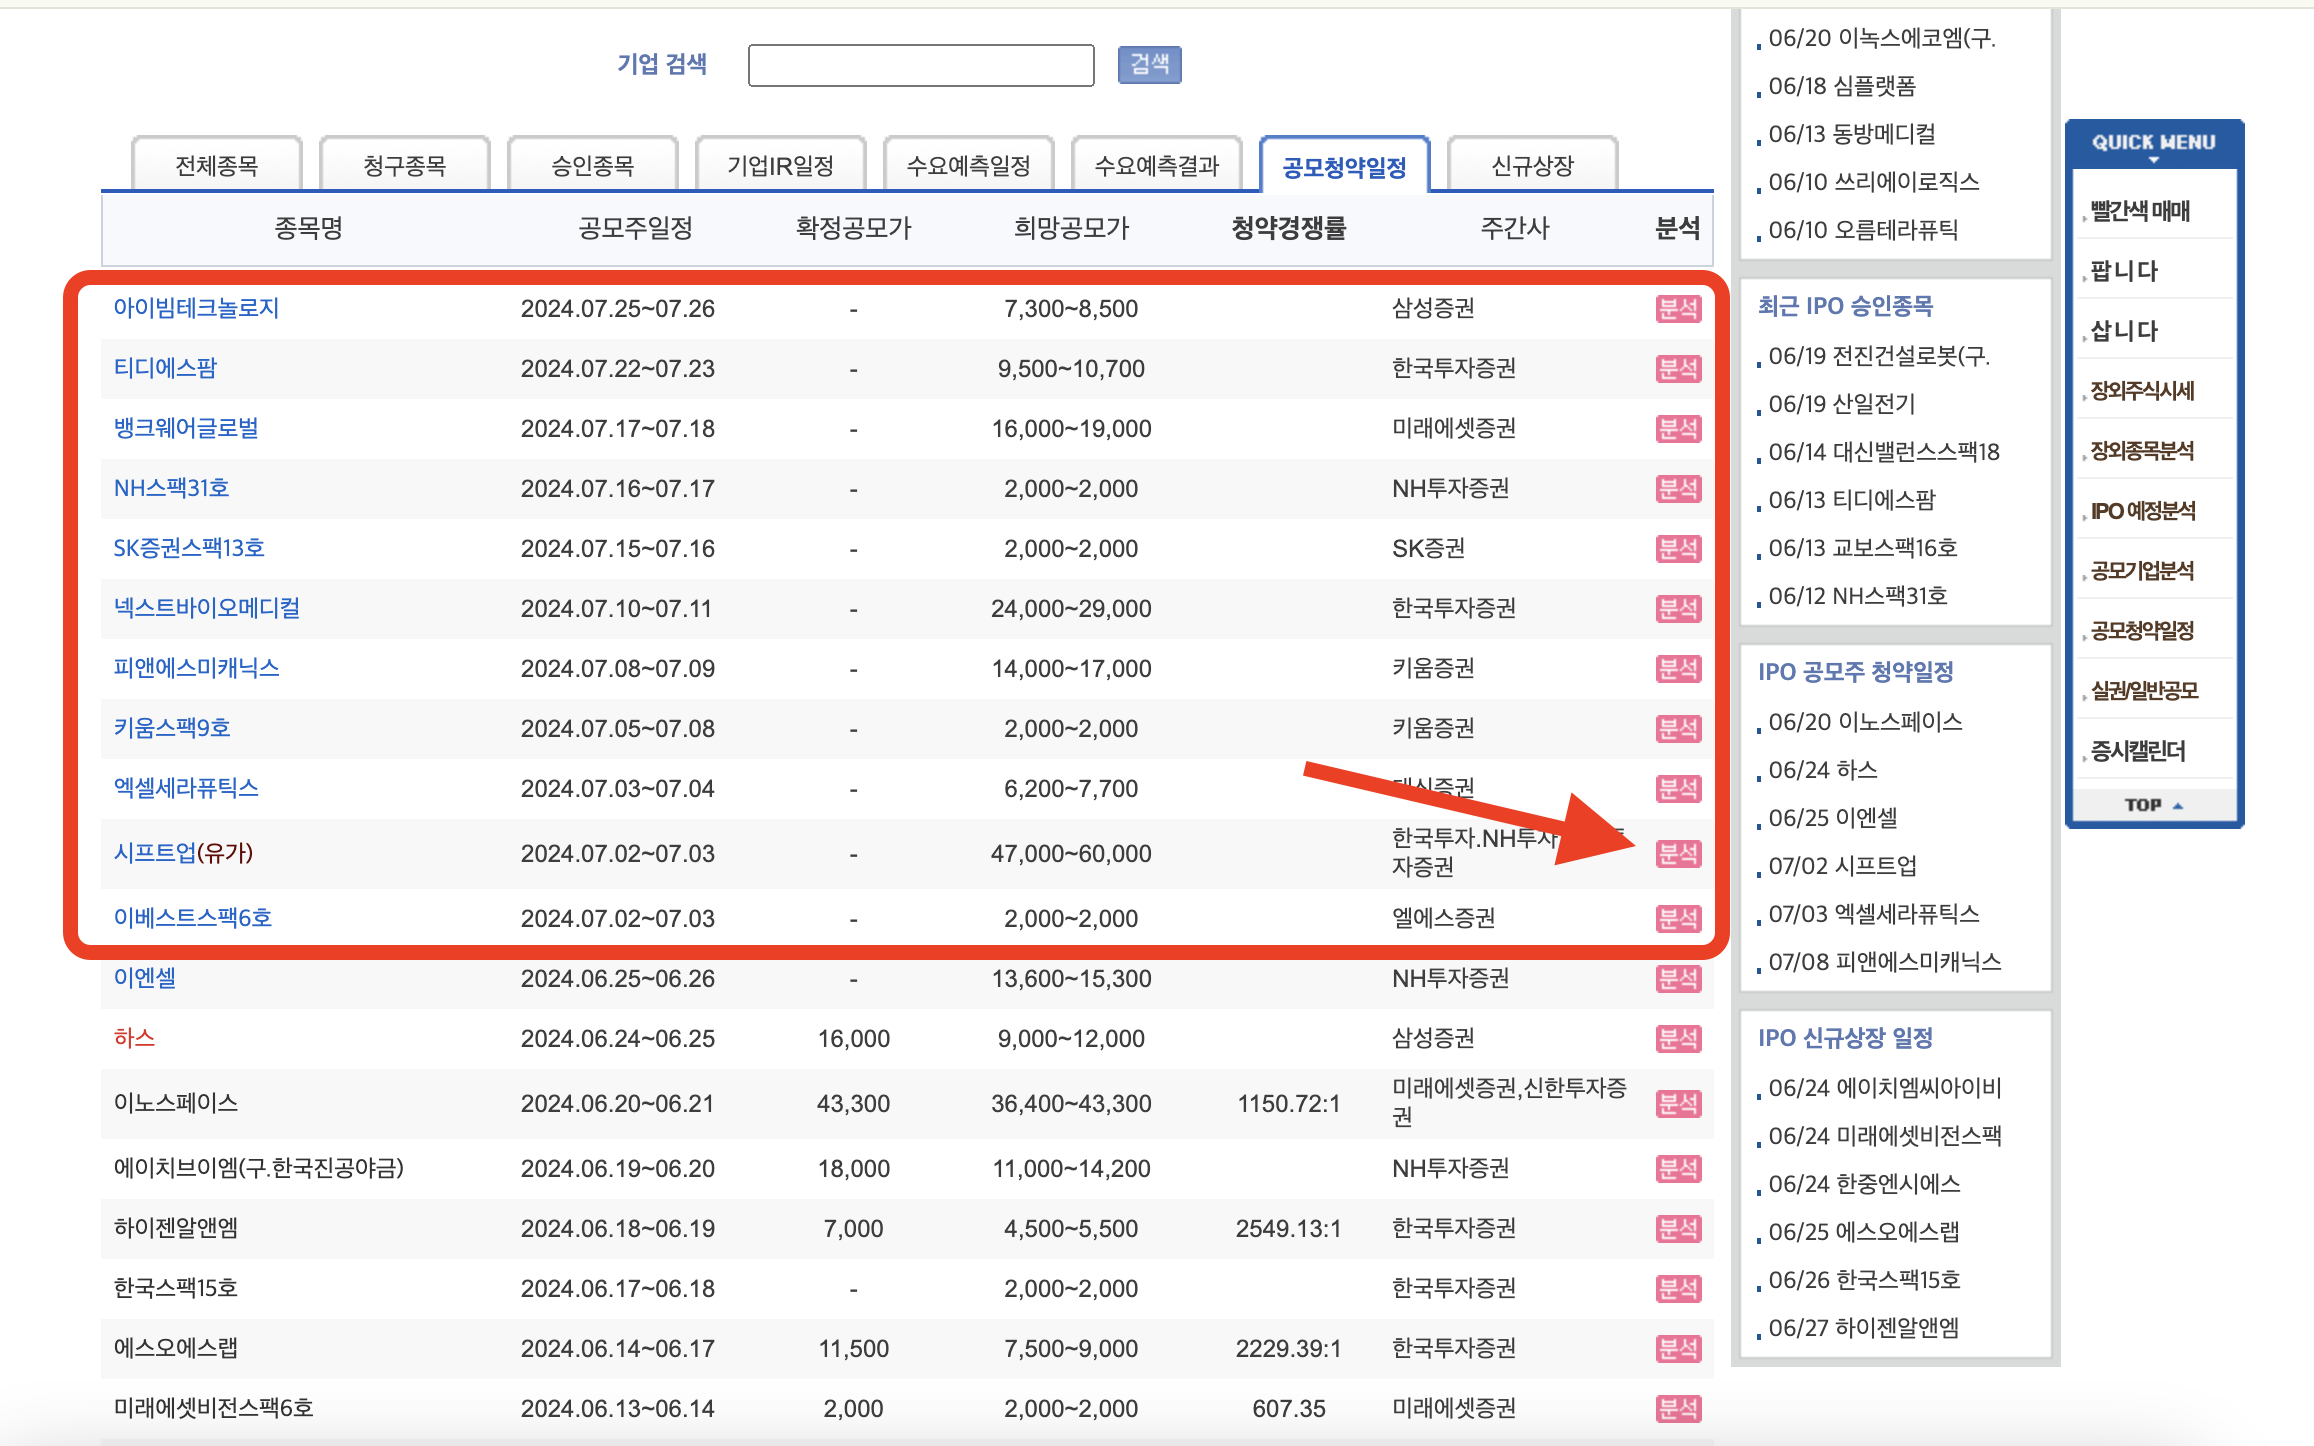Click 분석 icon for 시프트업 row
This screenshot has width=2314, height=1446.
(x=1677, y=854)
